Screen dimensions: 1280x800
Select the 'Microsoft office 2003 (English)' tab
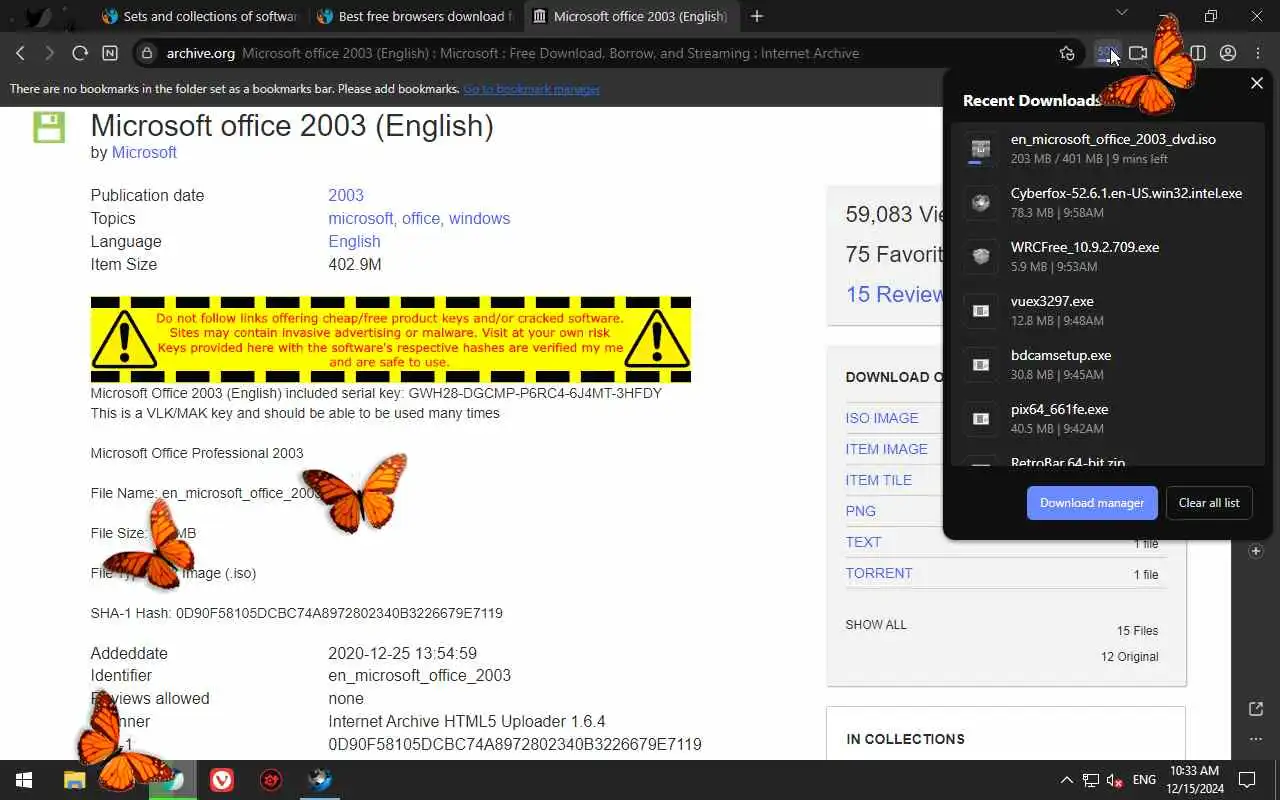(631, 16)
